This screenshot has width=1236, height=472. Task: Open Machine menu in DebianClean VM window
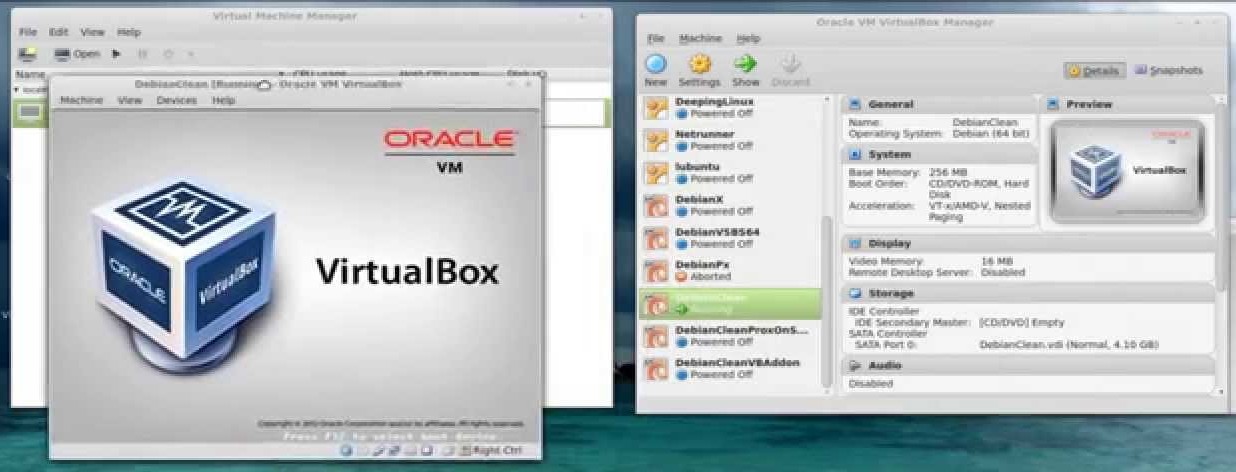click(x=81, y=100)
